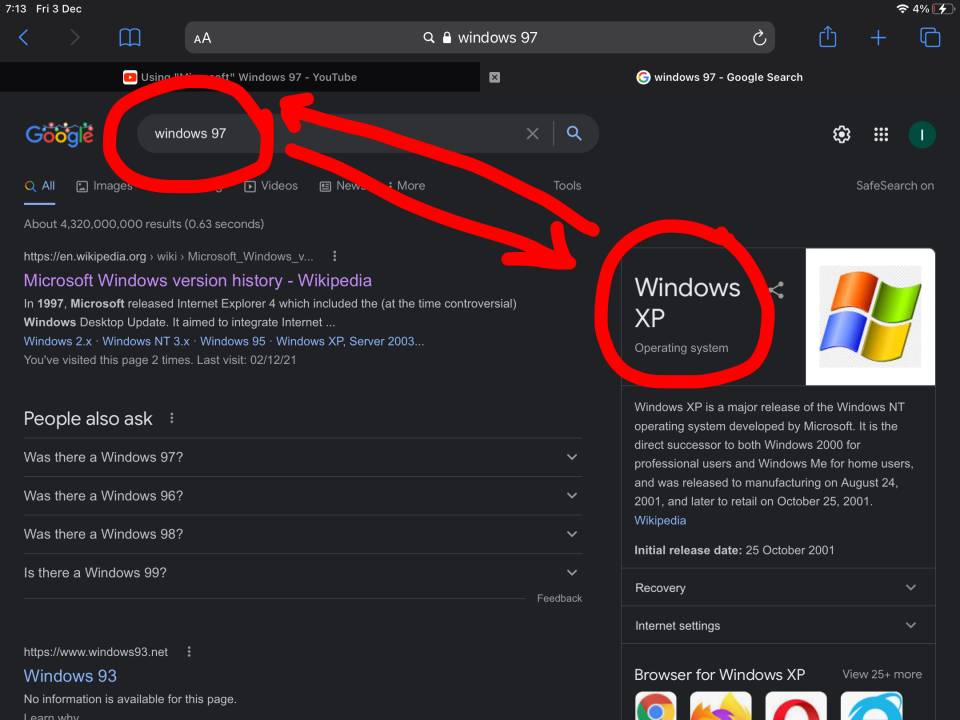The image size is (960, 720).
Task: Open the AA reader text size menu
Action: 202,39
